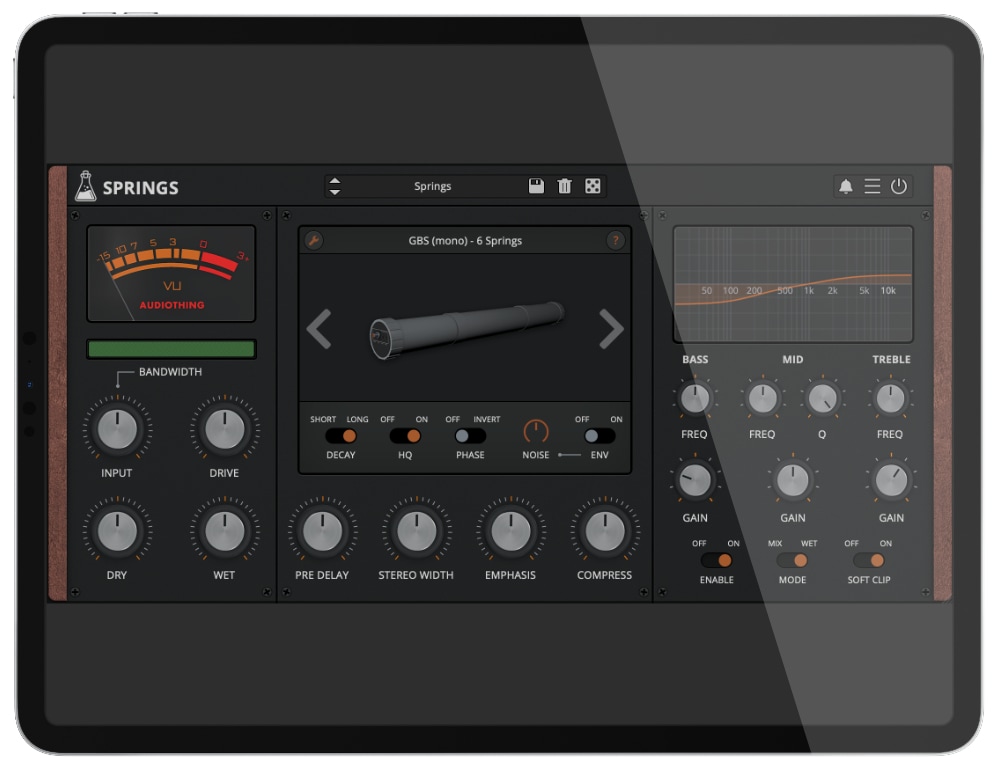
Task: Click the Compress knob
Action: click(x=605, y=531)
